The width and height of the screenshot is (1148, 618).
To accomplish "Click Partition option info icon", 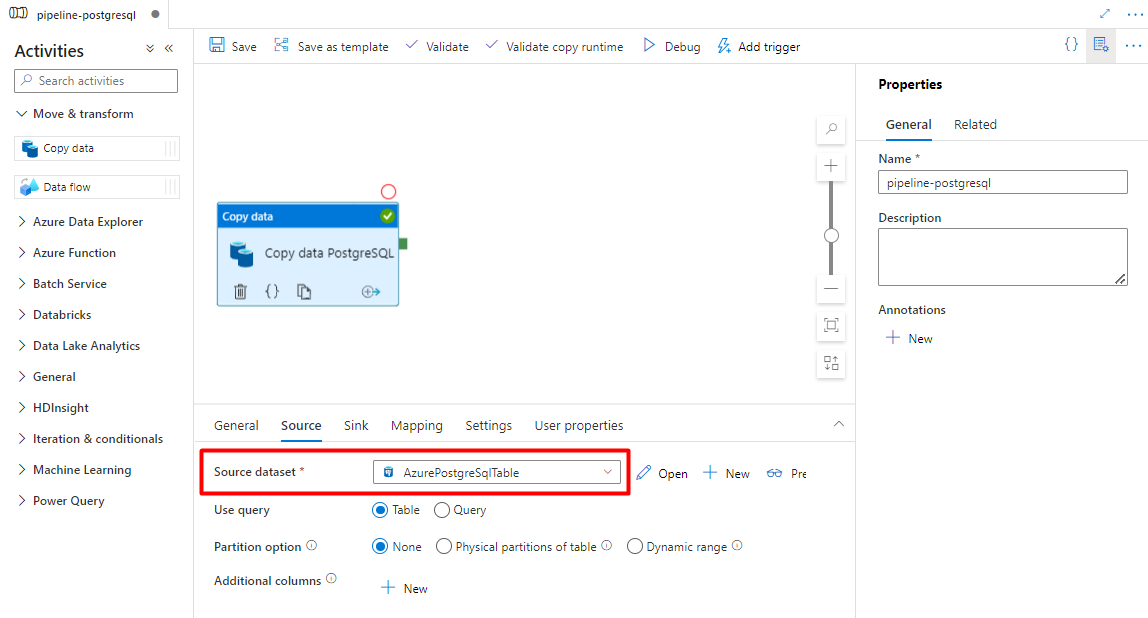I will (x=311, y=546).
